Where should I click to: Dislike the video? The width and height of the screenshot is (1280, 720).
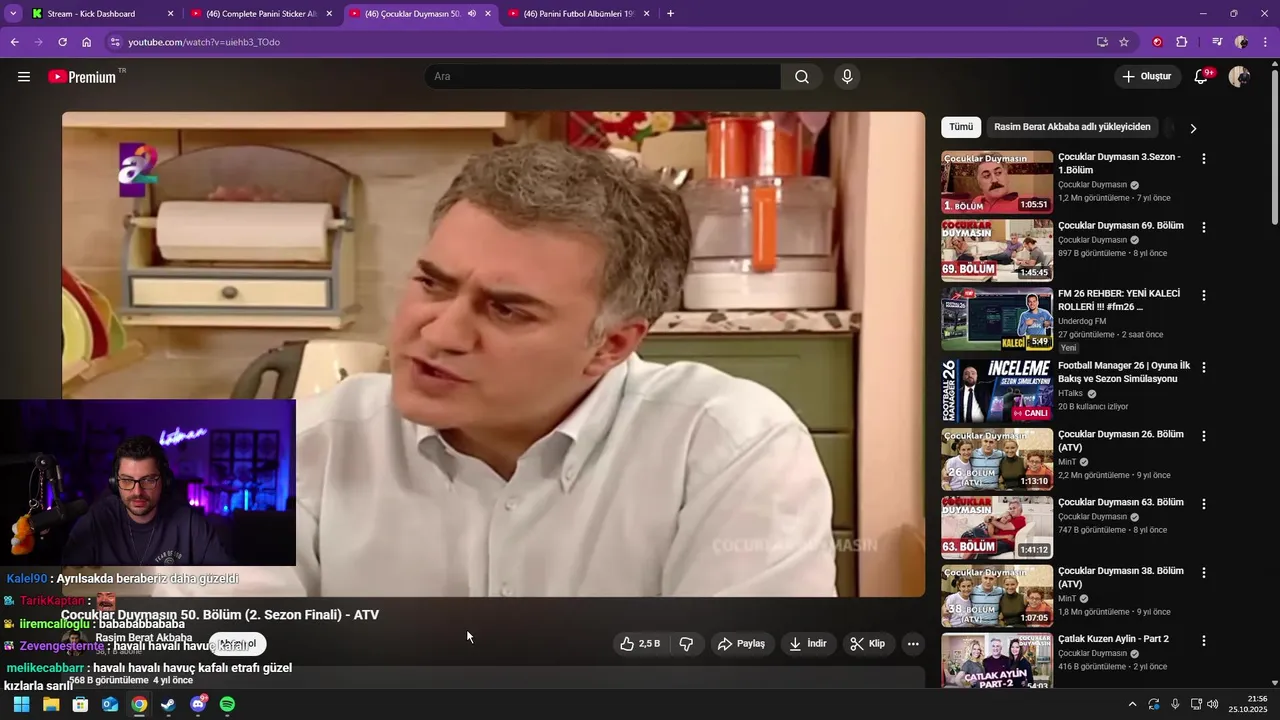(x=686, y=644)
